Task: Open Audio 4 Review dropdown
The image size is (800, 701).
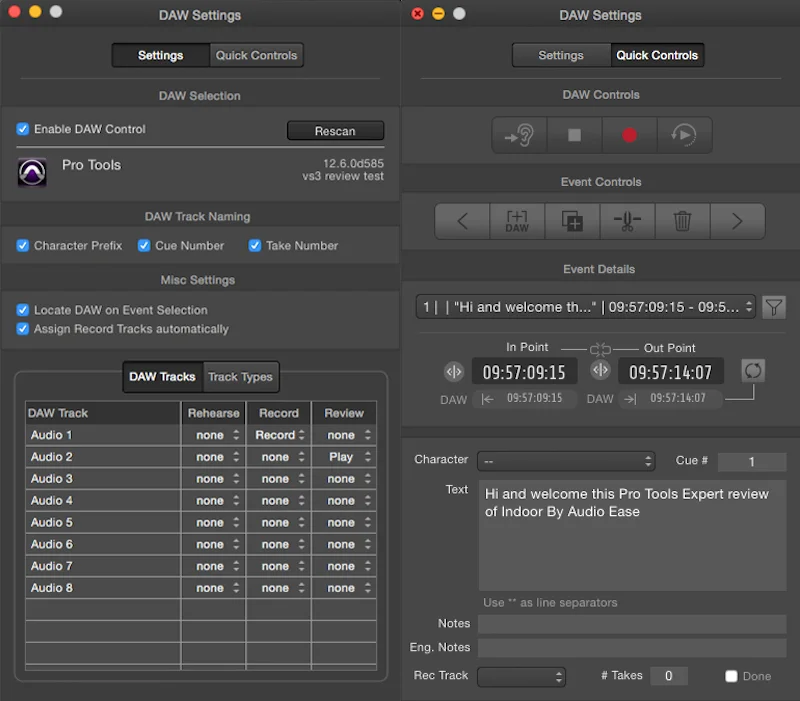Action: (344, 501)
